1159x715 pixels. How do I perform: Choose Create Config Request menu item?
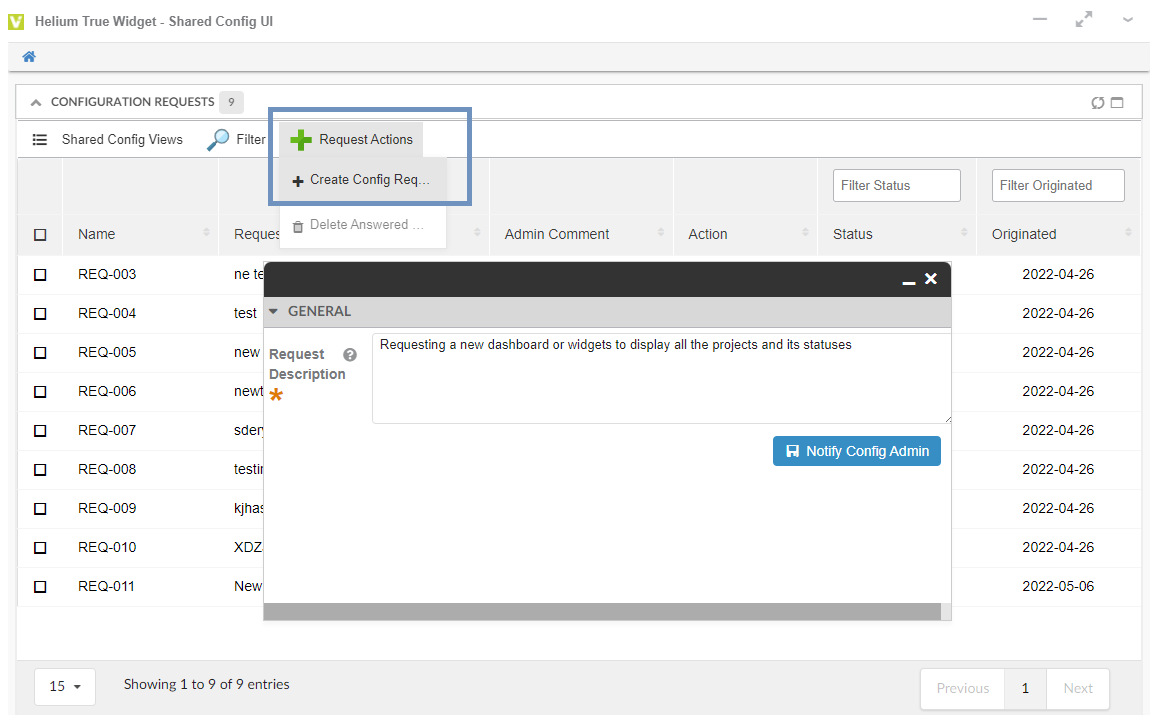(362, 180)
